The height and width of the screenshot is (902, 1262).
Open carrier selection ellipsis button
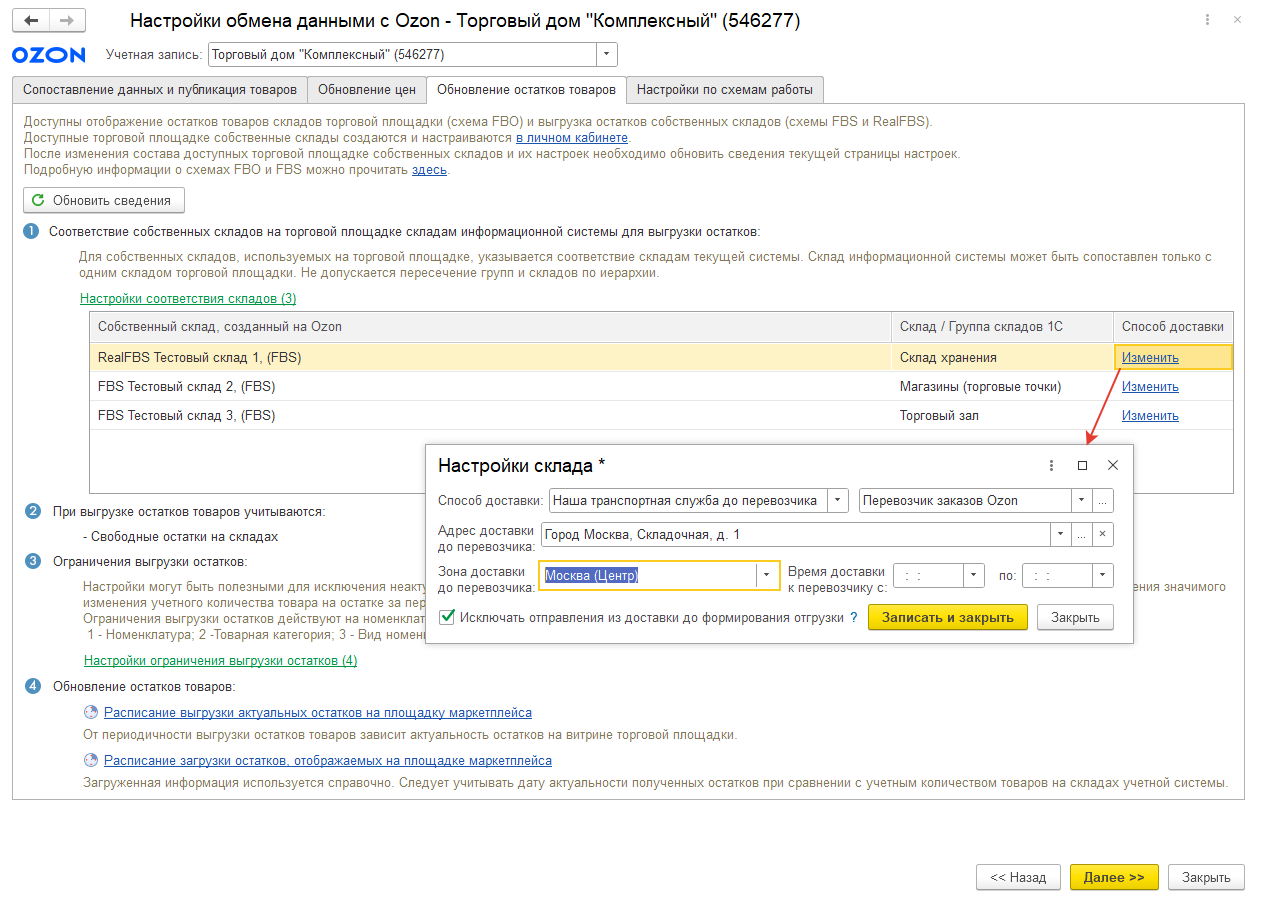point(1102,501)
